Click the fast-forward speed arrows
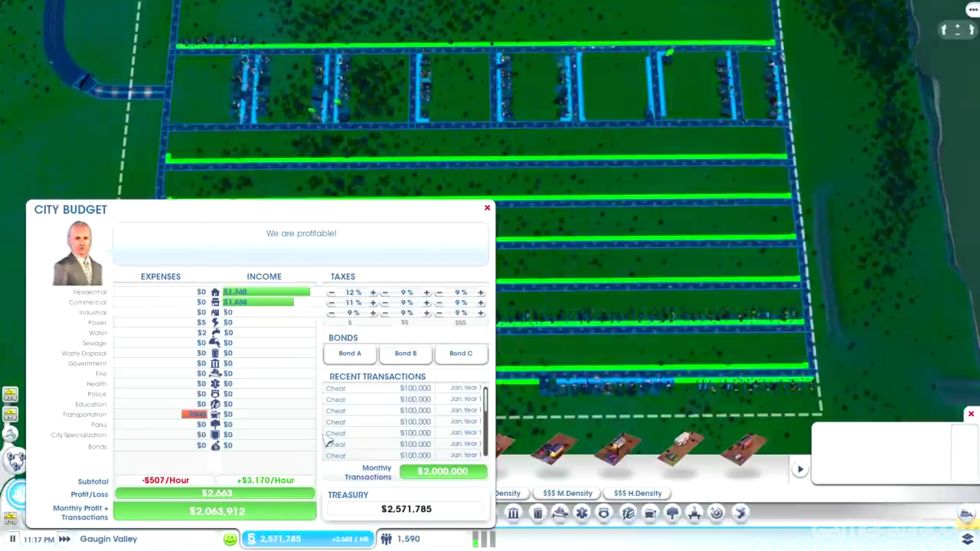The image size is (980, 551). [64, 539]
